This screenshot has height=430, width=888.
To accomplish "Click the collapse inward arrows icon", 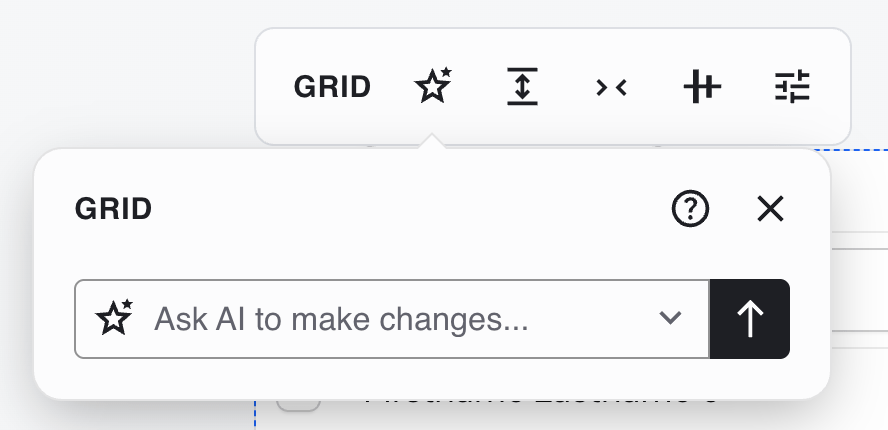I will coord(611,88).
